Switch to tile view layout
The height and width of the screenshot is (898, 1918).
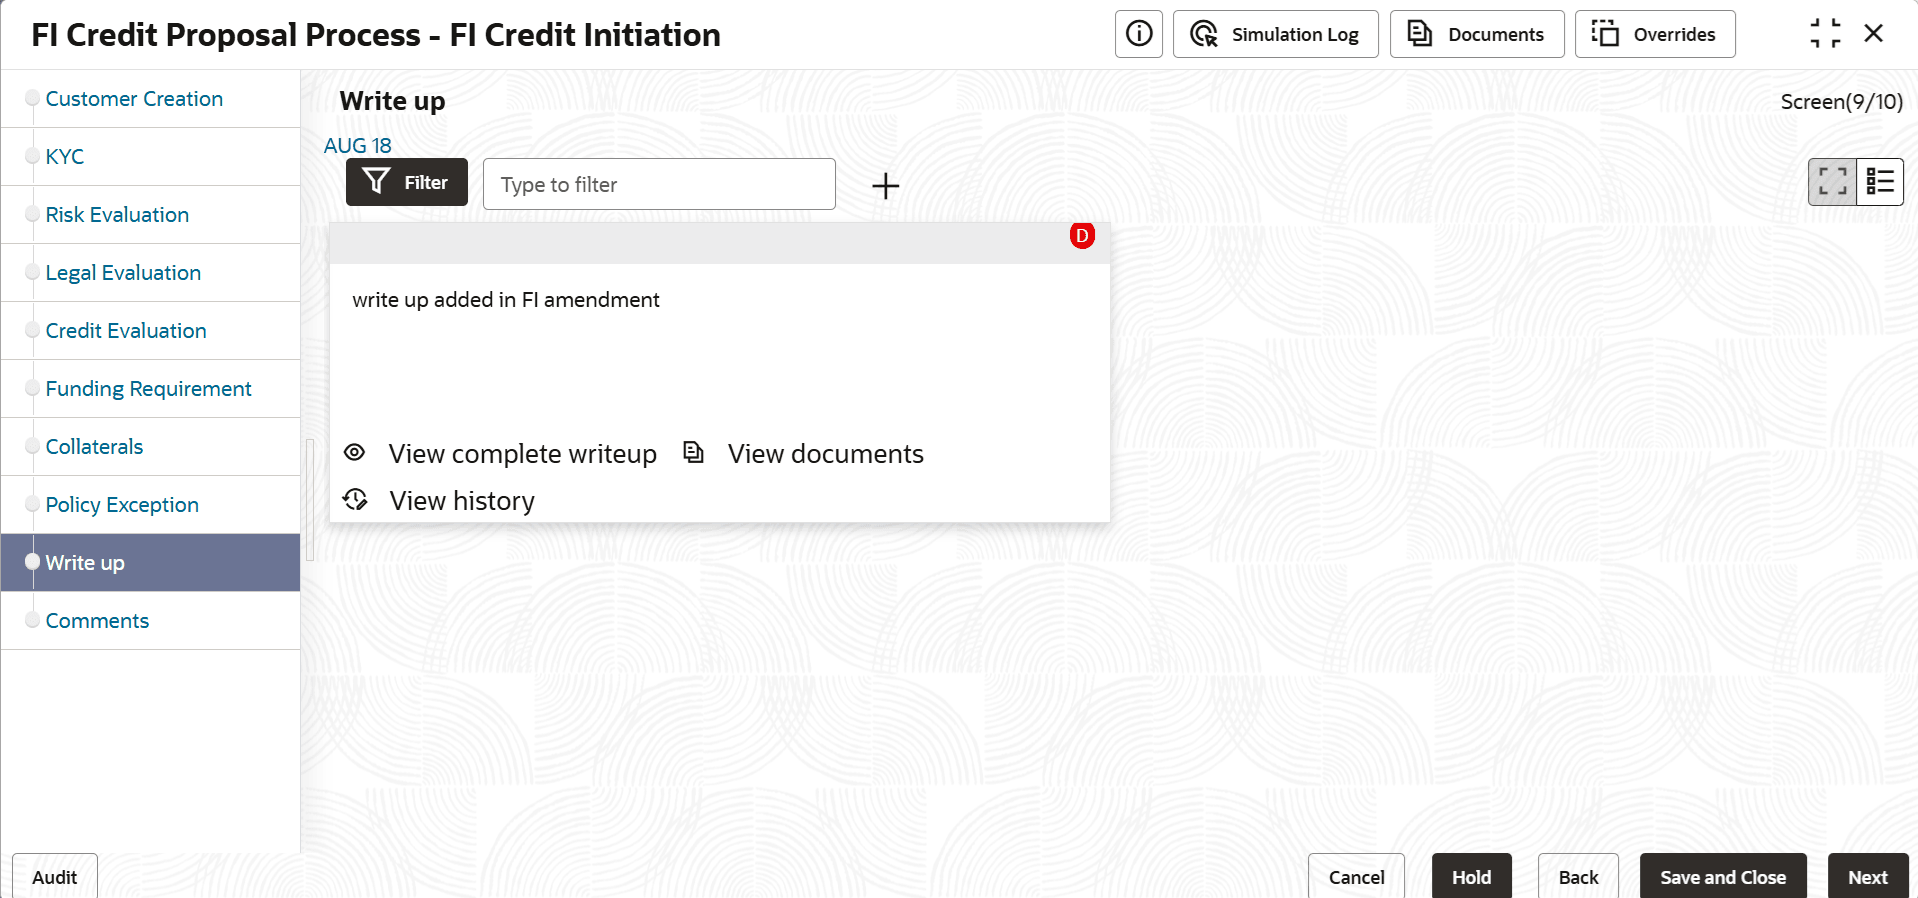(x=1832, y=182)
